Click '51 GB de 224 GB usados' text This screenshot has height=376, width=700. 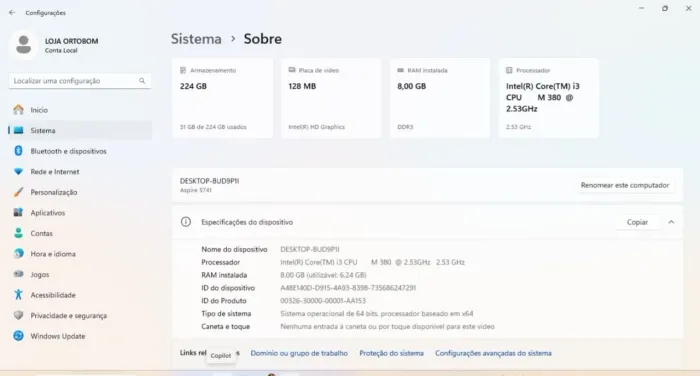click(213, 127)
